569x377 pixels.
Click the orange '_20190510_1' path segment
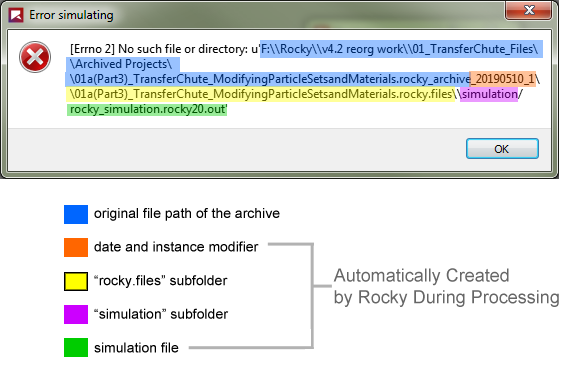click(x=503, y=79)
